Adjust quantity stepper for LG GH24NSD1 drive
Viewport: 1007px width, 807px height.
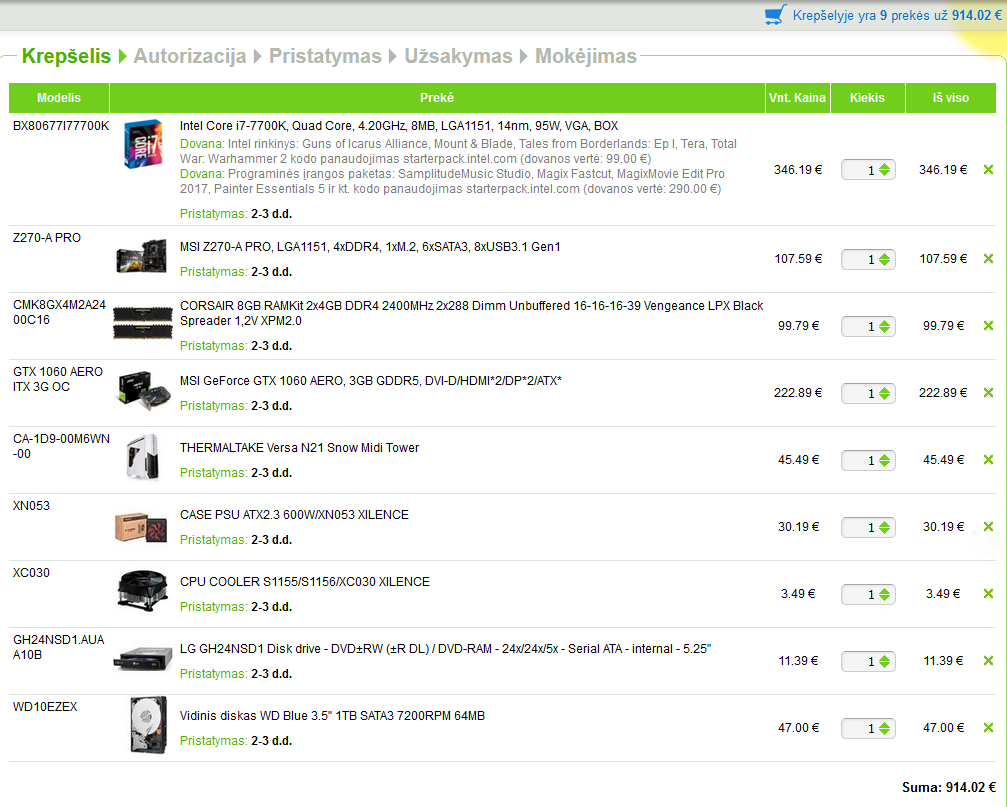click(884, 661)
